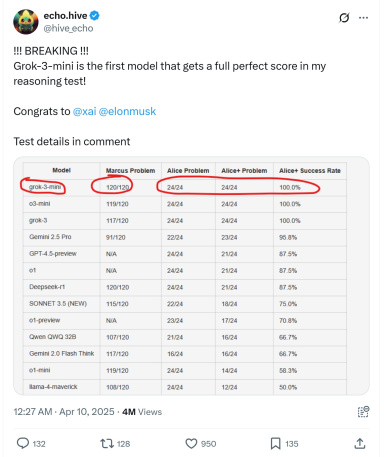Click the echo.hive display name
Image resolution: width=384 pixels, height=457 pixels.
click(65, 15)
